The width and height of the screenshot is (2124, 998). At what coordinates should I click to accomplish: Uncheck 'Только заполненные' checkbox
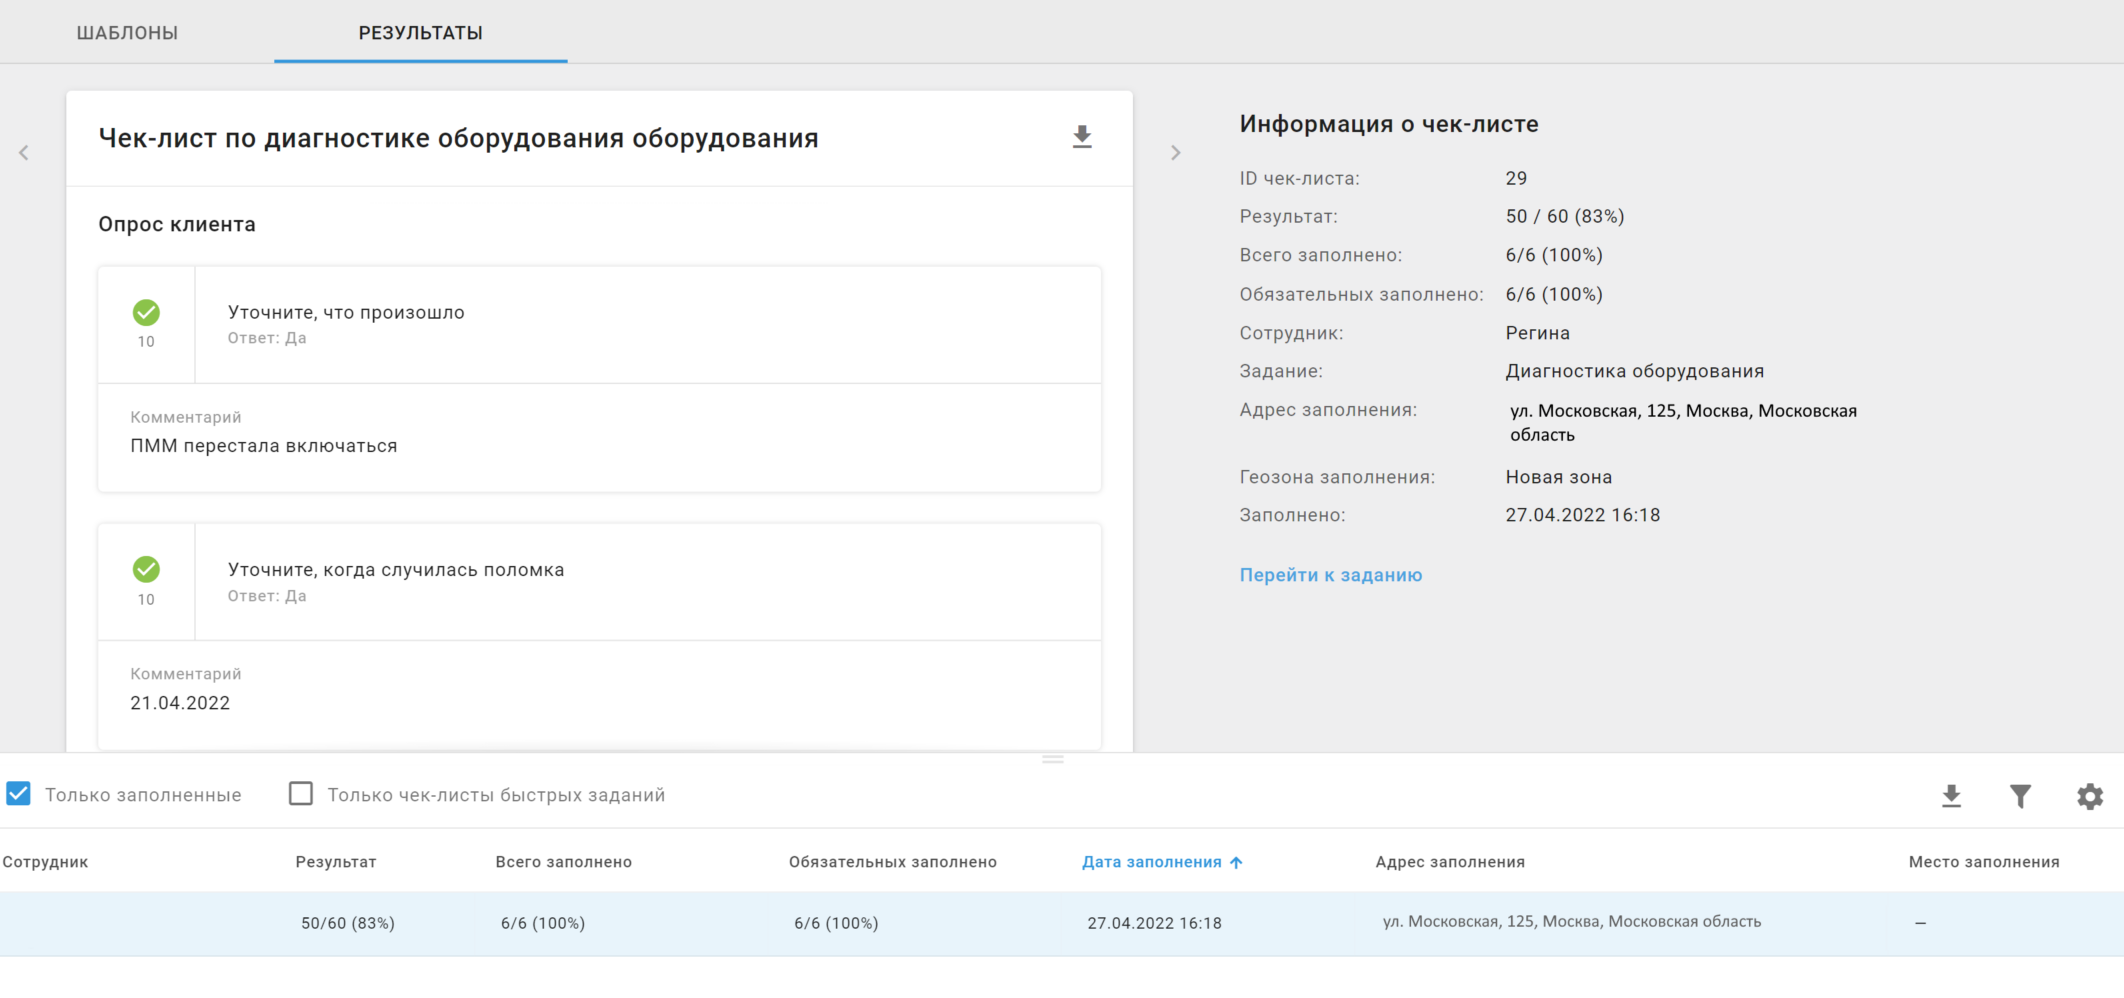(18, 794)
